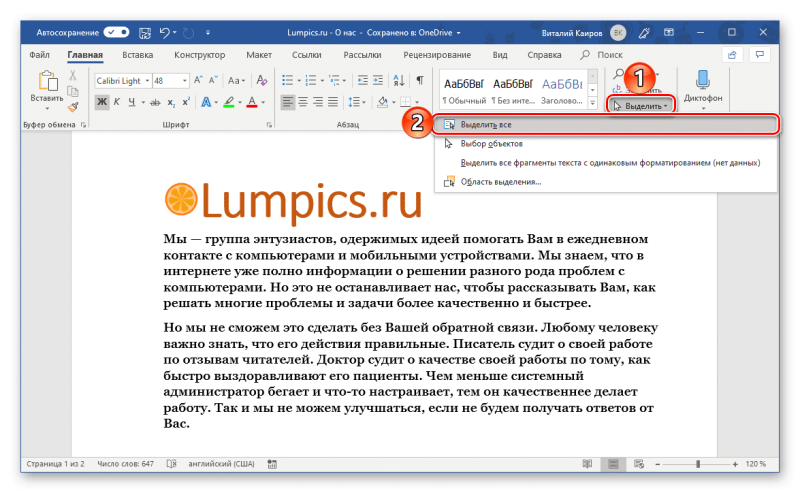Screen dimensions: 800x493
Task: Click the Save icon in title bar
Action: pos(145,33)
